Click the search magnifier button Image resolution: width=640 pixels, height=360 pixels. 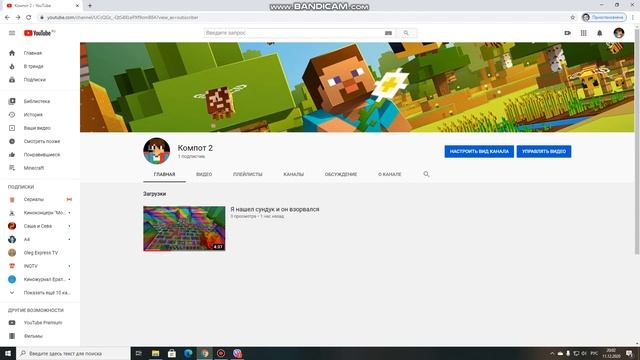click(x=406, y=33)
